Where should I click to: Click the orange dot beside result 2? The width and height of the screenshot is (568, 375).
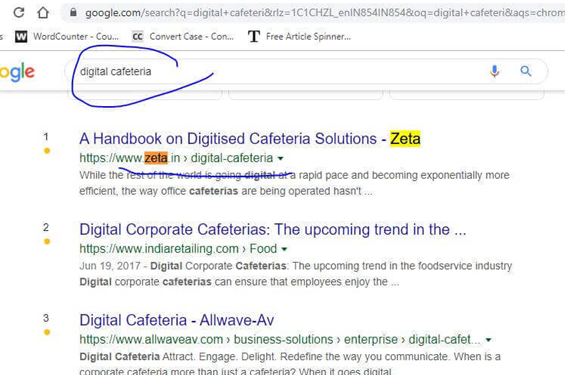coord(47,241)
